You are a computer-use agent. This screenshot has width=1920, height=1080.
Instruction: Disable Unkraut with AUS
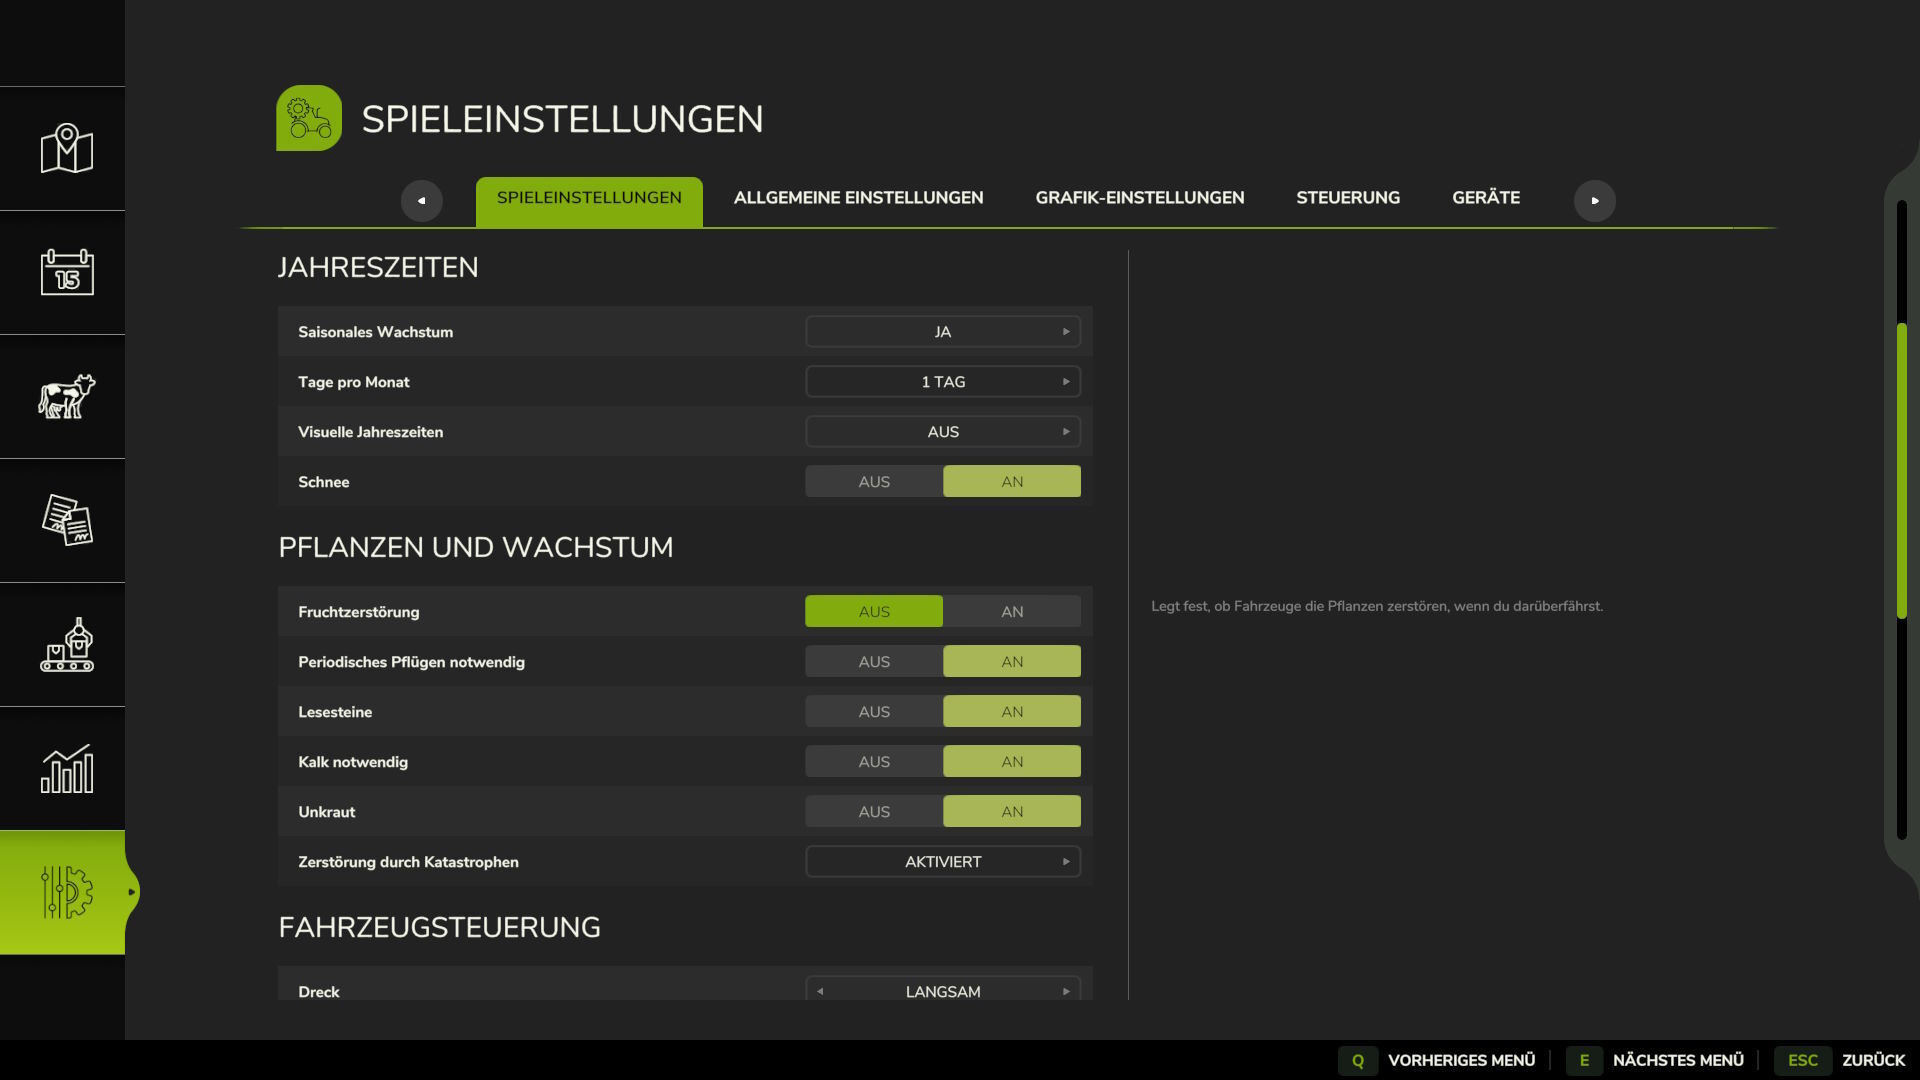tap(873, 812)
